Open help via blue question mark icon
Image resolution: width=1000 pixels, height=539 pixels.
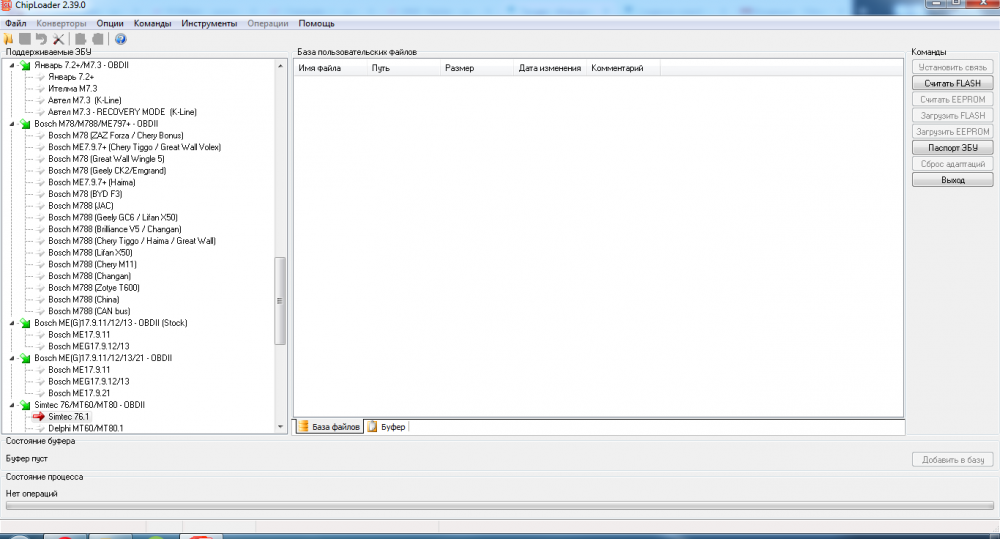coord(120,39)
